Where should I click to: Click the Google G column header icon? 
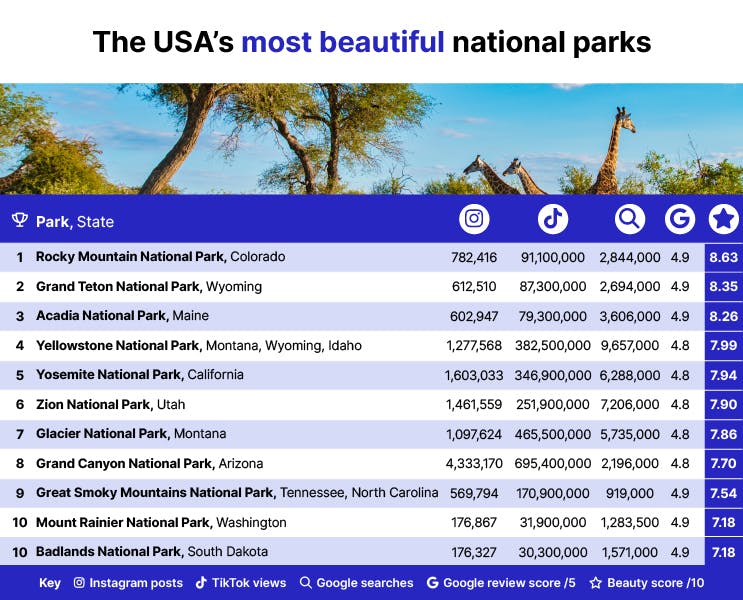[680, 219]
